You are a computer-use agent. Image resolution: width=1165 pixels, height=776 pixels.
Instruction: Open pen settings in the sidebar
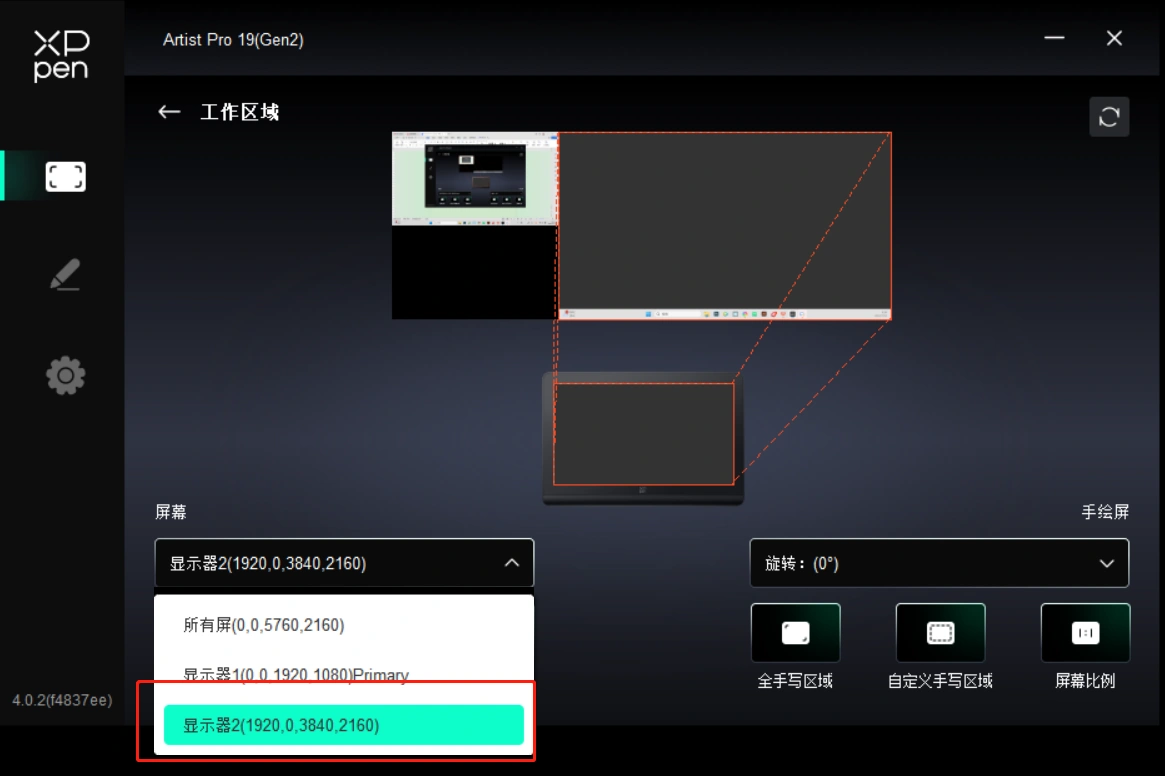pos(65,276)
